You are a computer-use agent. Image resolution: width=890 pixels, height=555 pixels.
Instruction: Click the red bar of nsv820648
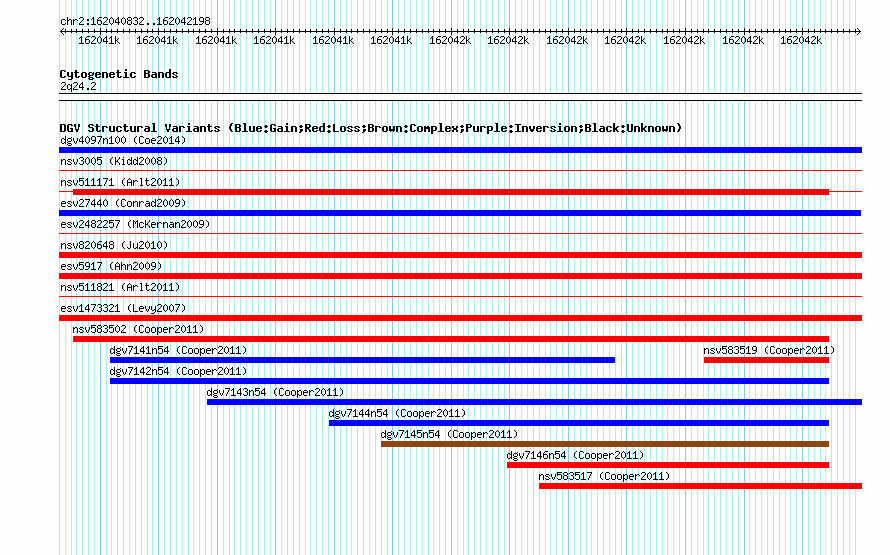tap(460, 255)
